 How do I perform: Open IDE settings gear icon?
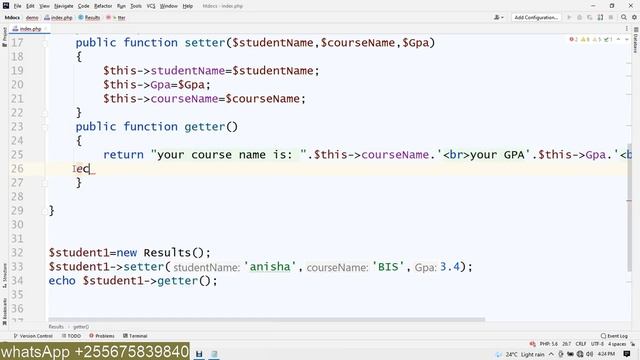point(634,18)
